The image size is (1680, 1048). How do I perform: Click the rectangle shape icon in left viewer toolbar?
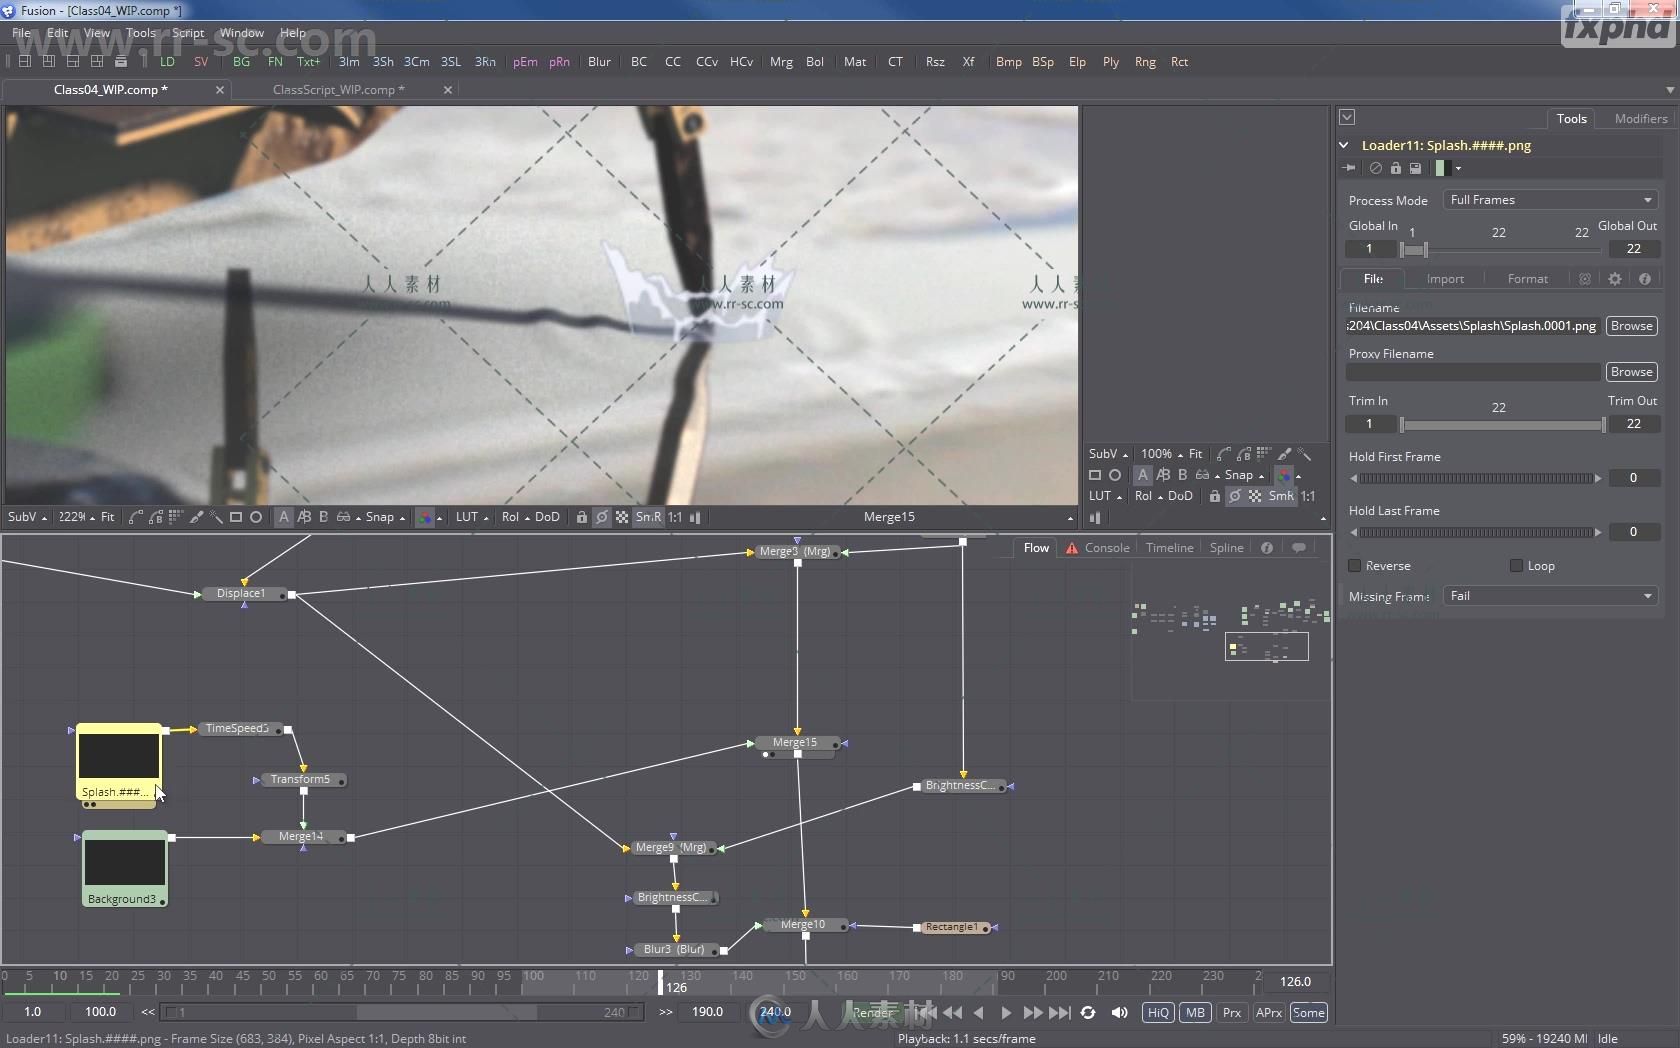pyautogui.click(x=236, y=517)
